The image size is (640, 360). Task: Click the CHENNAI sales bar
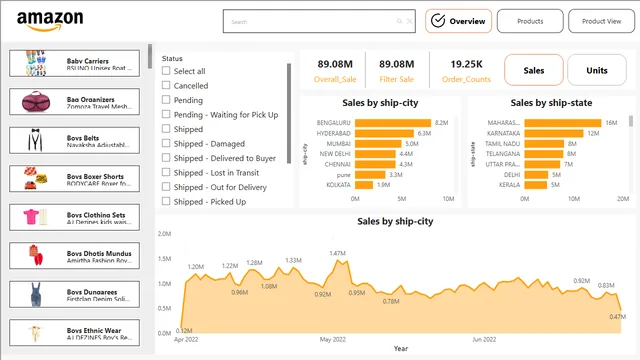point(375,164)
